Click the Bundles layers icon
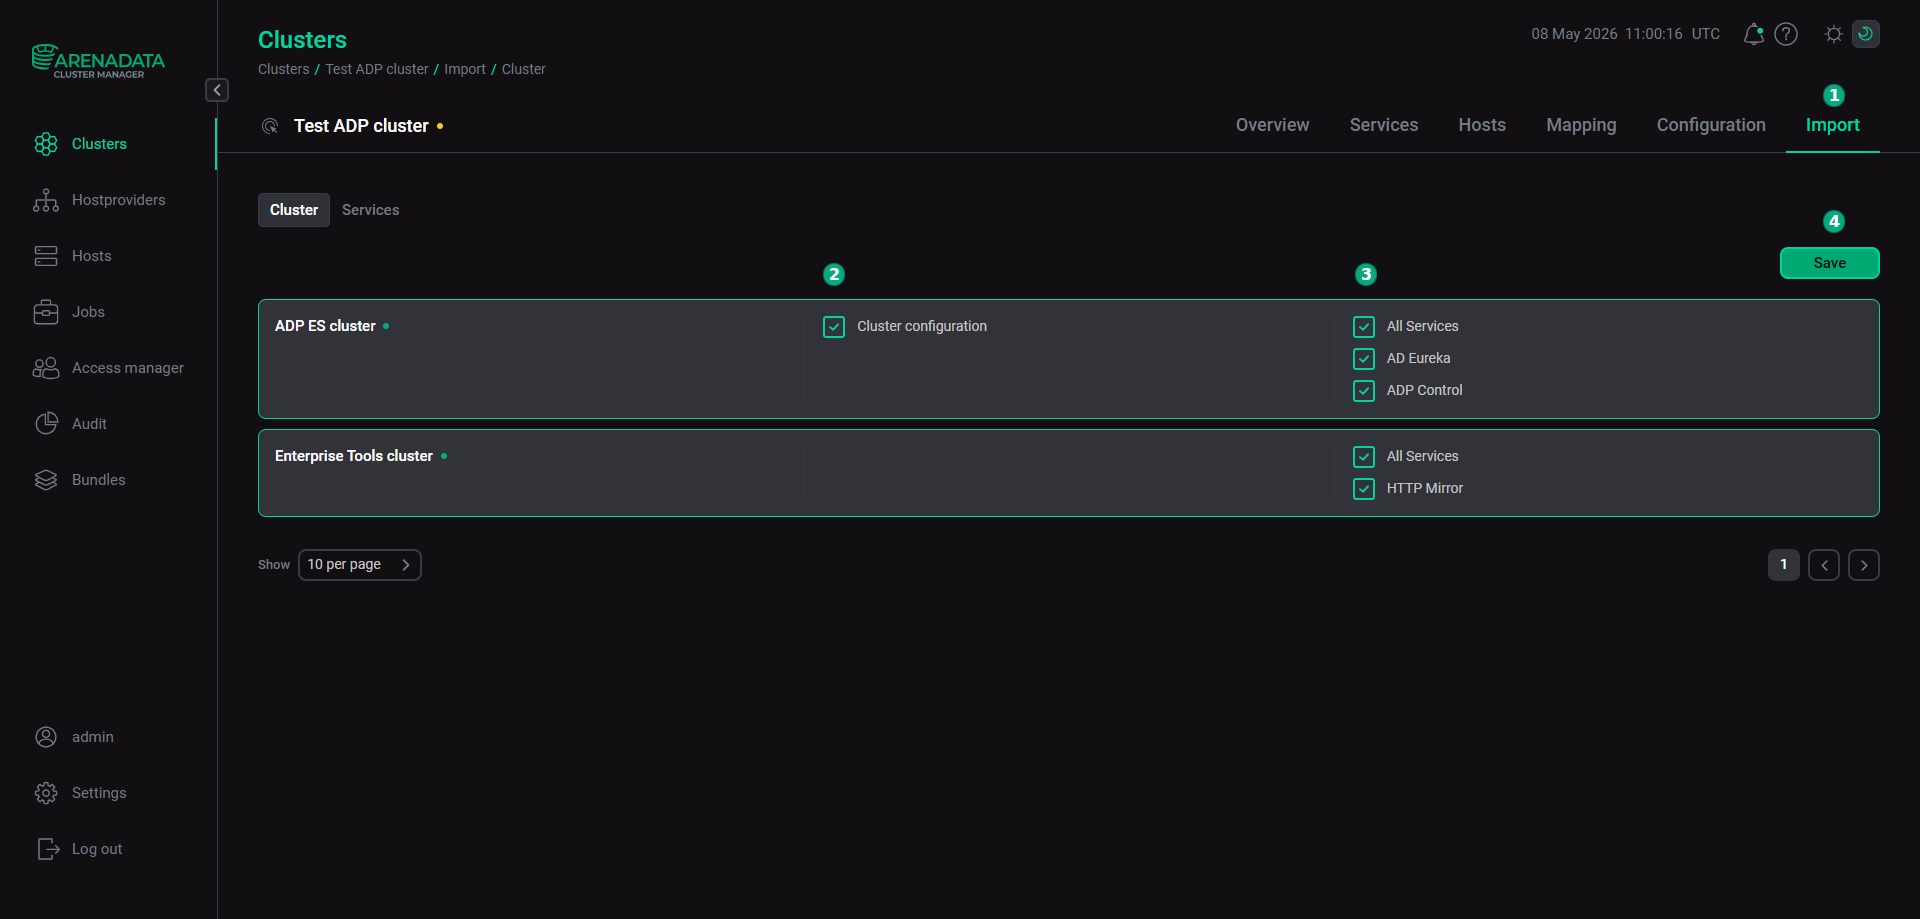1920x919 pixels. 46,480
